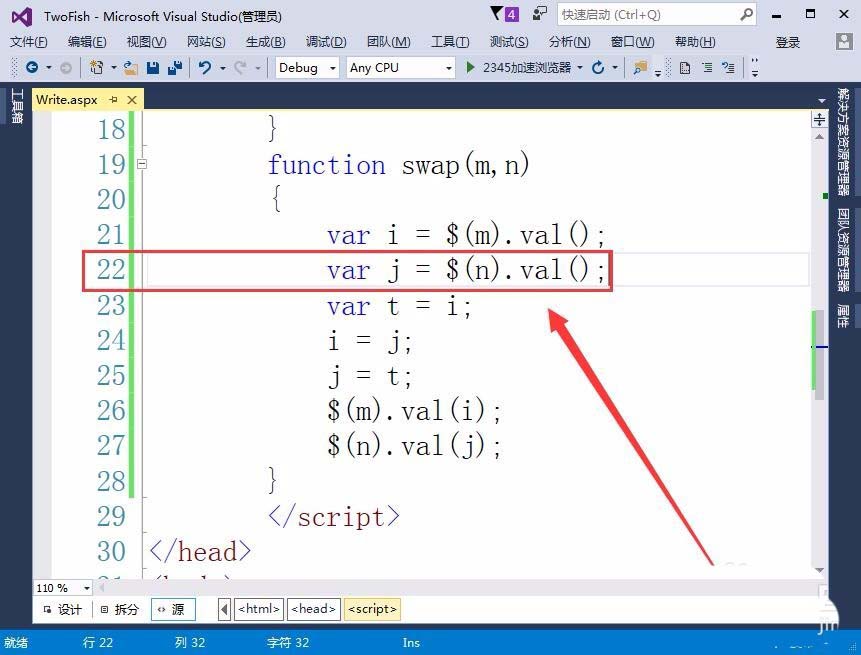Click the Navigate Backward arrow icon
This screenshot has width=861, height=655.
pyautogui.click(x=31, y=67)
